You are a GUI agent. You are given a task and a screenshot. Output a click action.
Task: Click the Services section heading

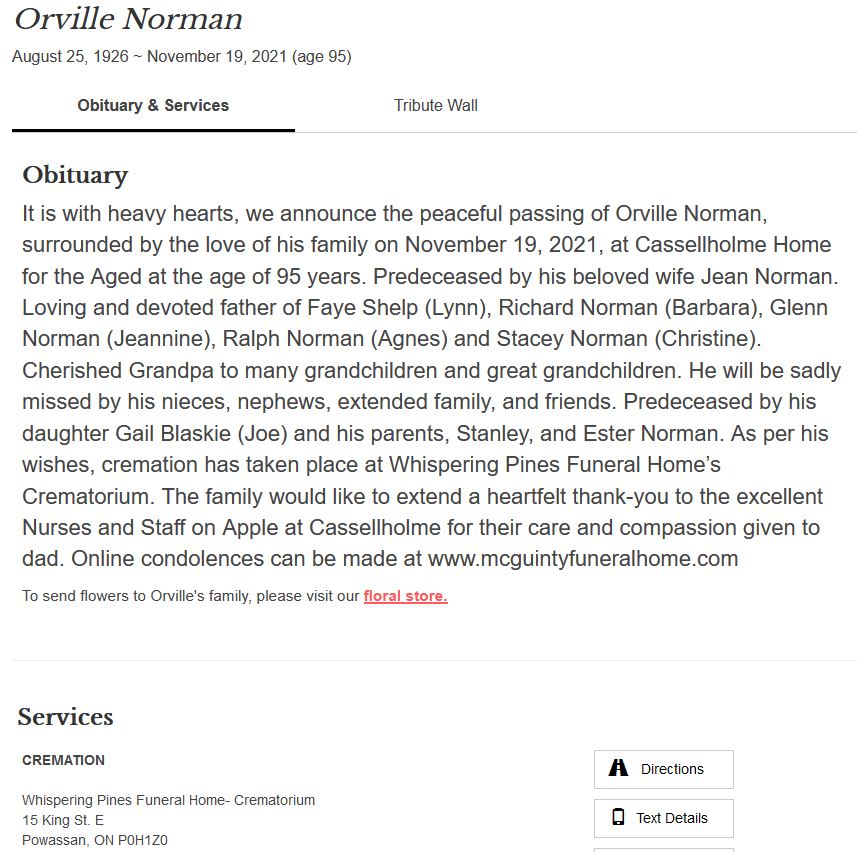pyautogui.click(x=65, y=717)
